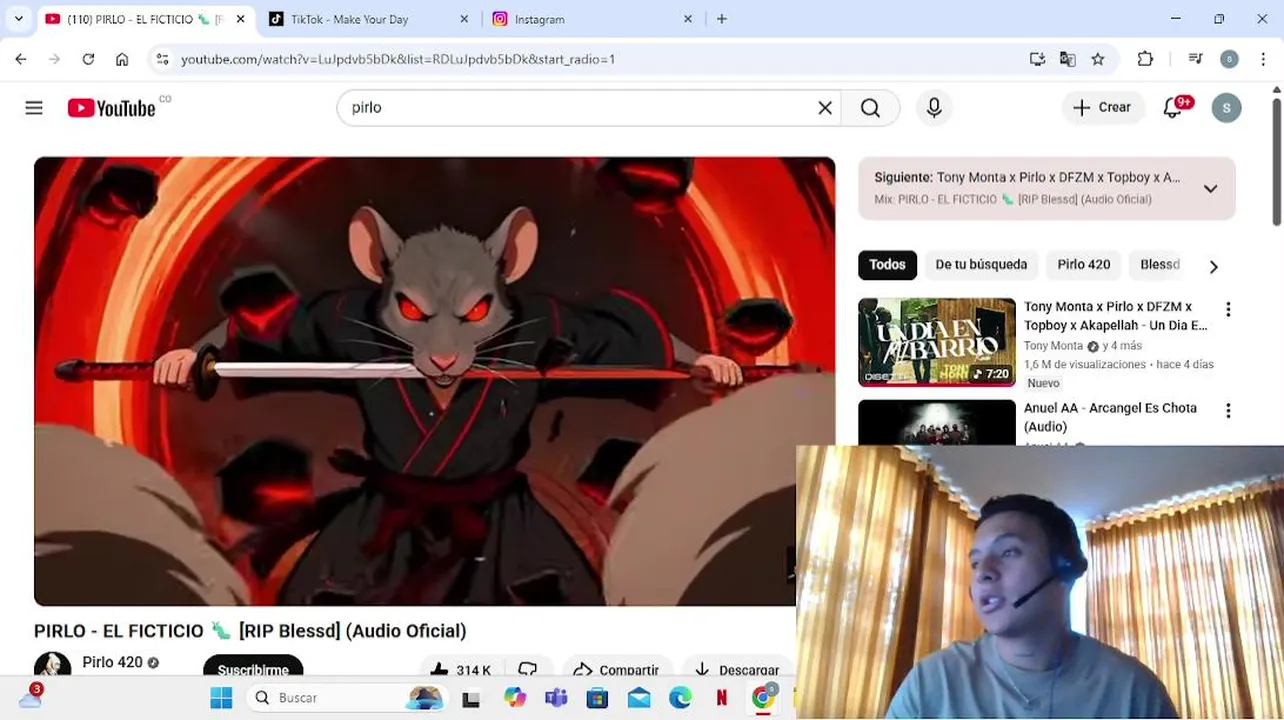The width and height of the screenshot is (1284, 720).
Task: Open the YouTube hamburger guide menu
Action: point(34,108)
